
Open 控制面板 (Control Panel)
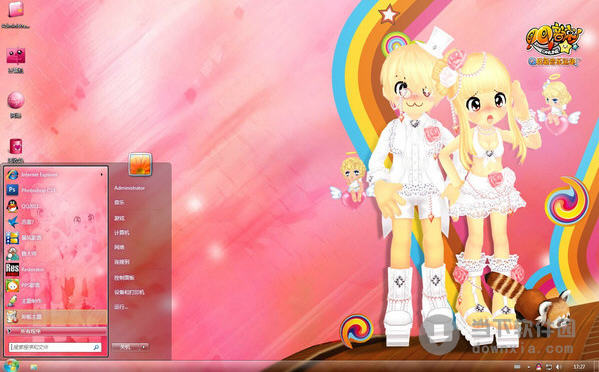coord(124,278)
